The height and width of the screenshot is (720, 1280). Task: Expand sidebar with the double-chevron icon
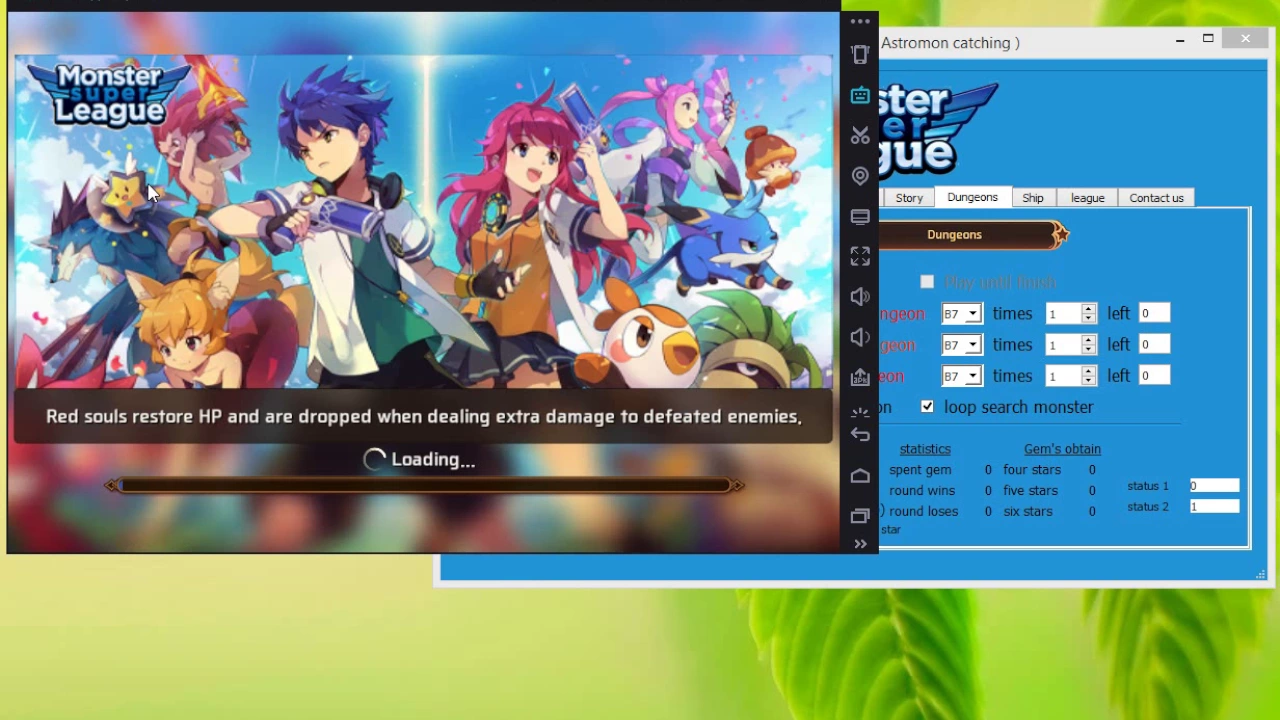[860, 544]
